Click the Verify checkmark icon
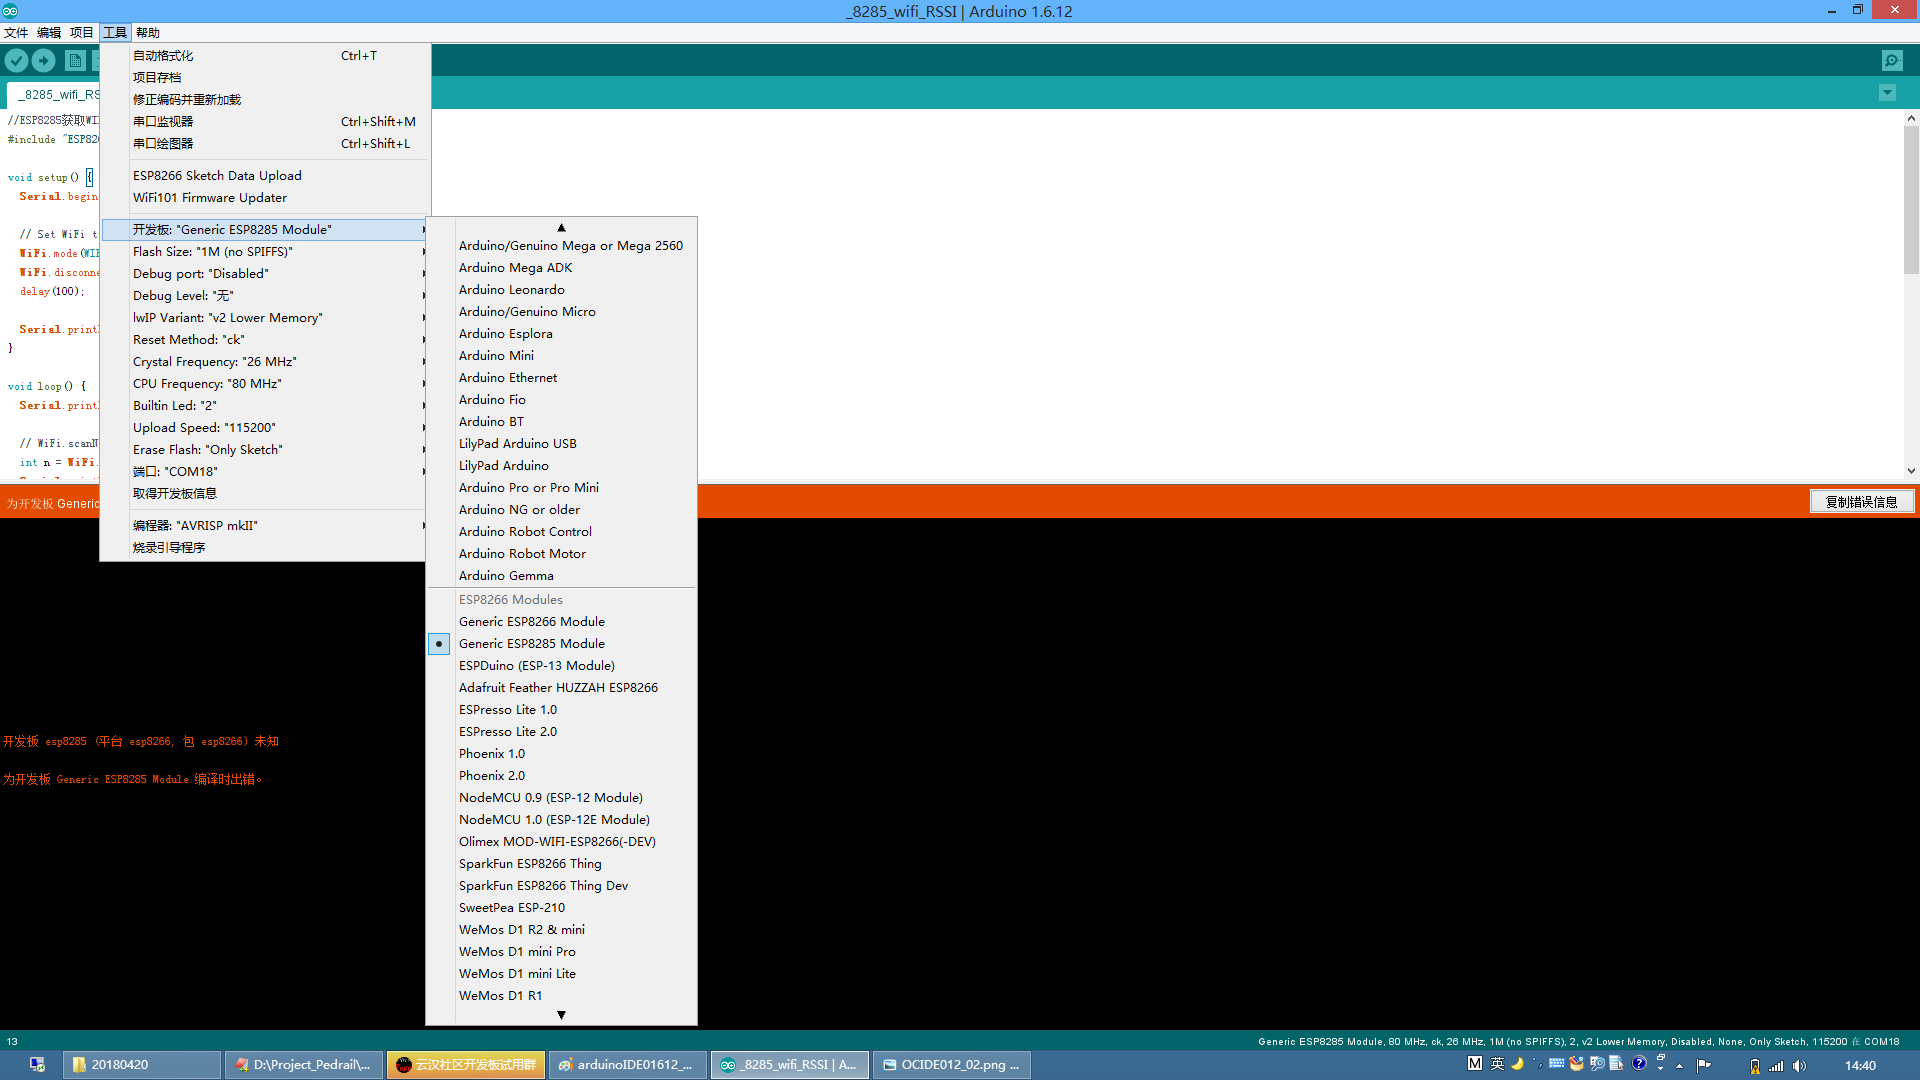The height and width of the screenshot is (1080, 1920). 16,60
